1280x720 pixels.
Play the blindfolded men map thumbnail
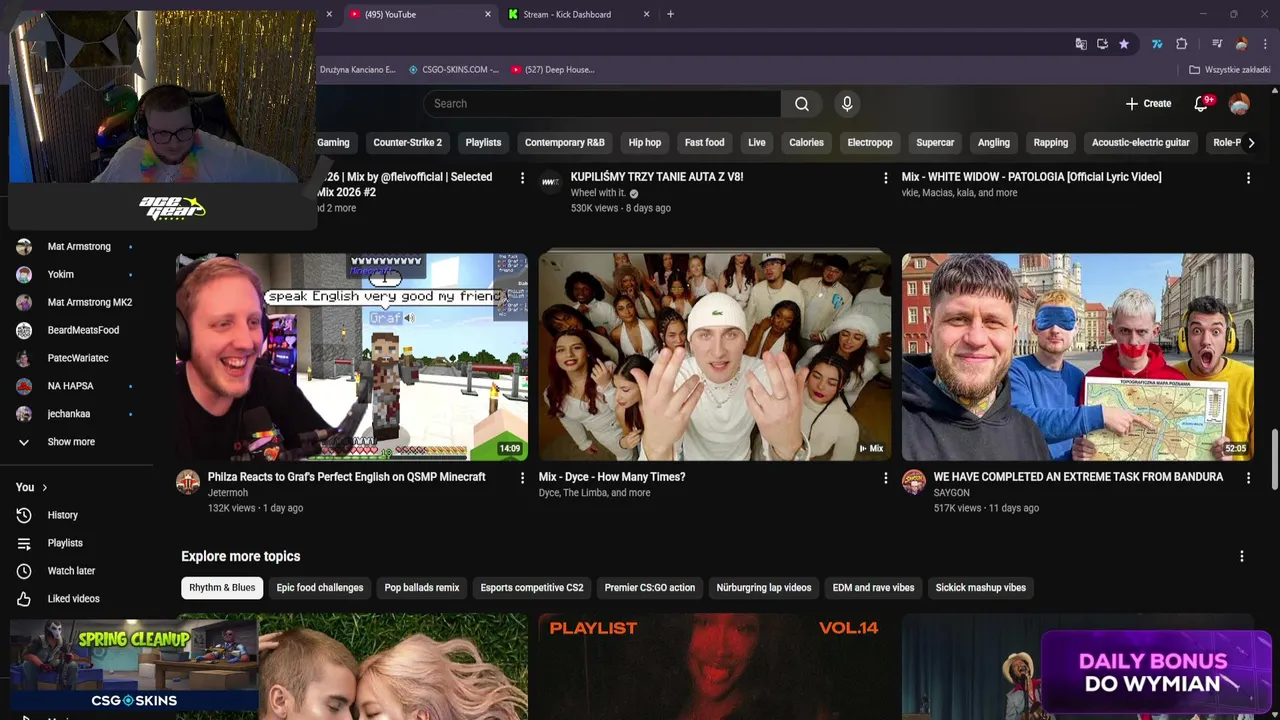click(1078, 357)
